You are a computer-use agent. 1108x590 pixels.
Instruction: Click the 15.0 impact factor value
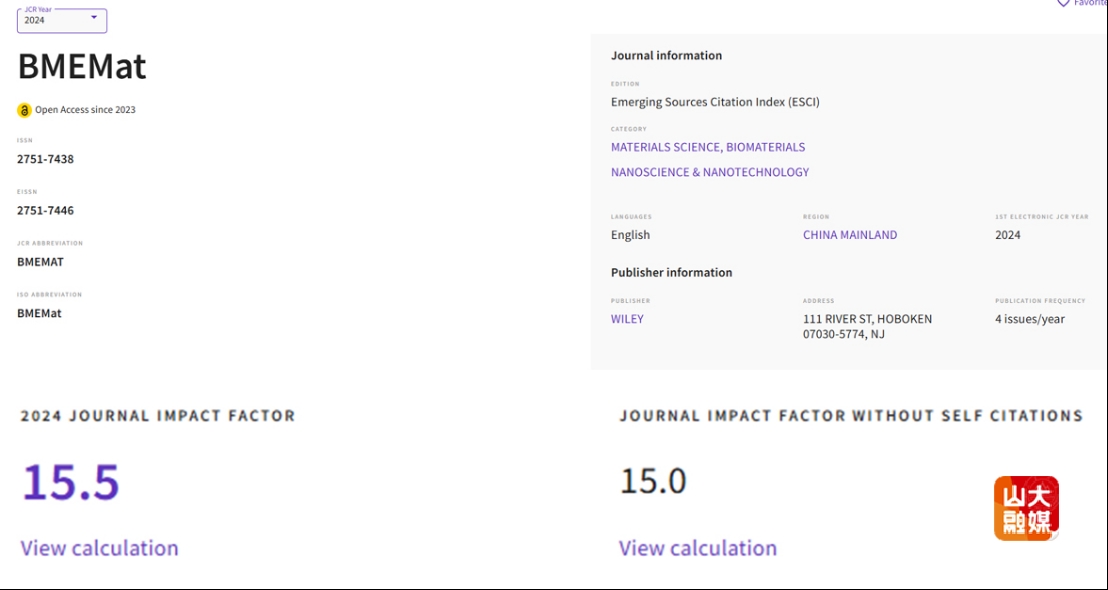point(654,481)
